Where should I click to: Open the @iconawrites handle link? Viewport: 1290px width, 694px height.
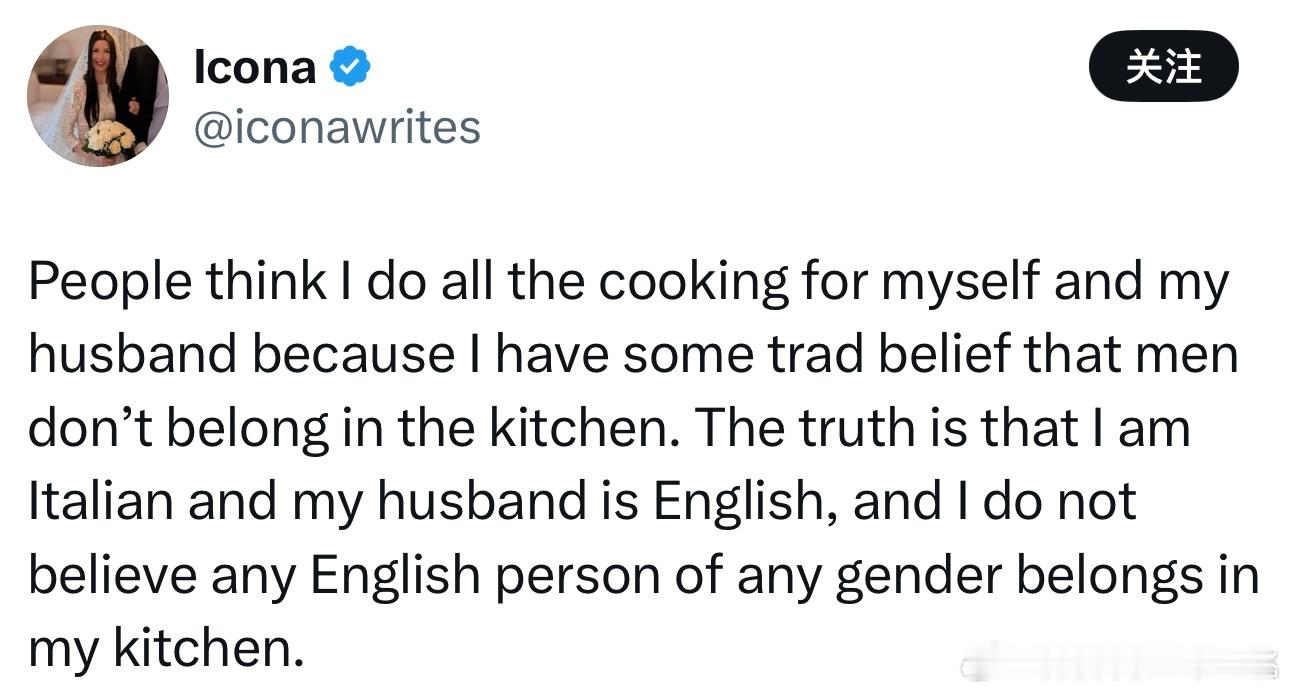(x=336, y=129)
